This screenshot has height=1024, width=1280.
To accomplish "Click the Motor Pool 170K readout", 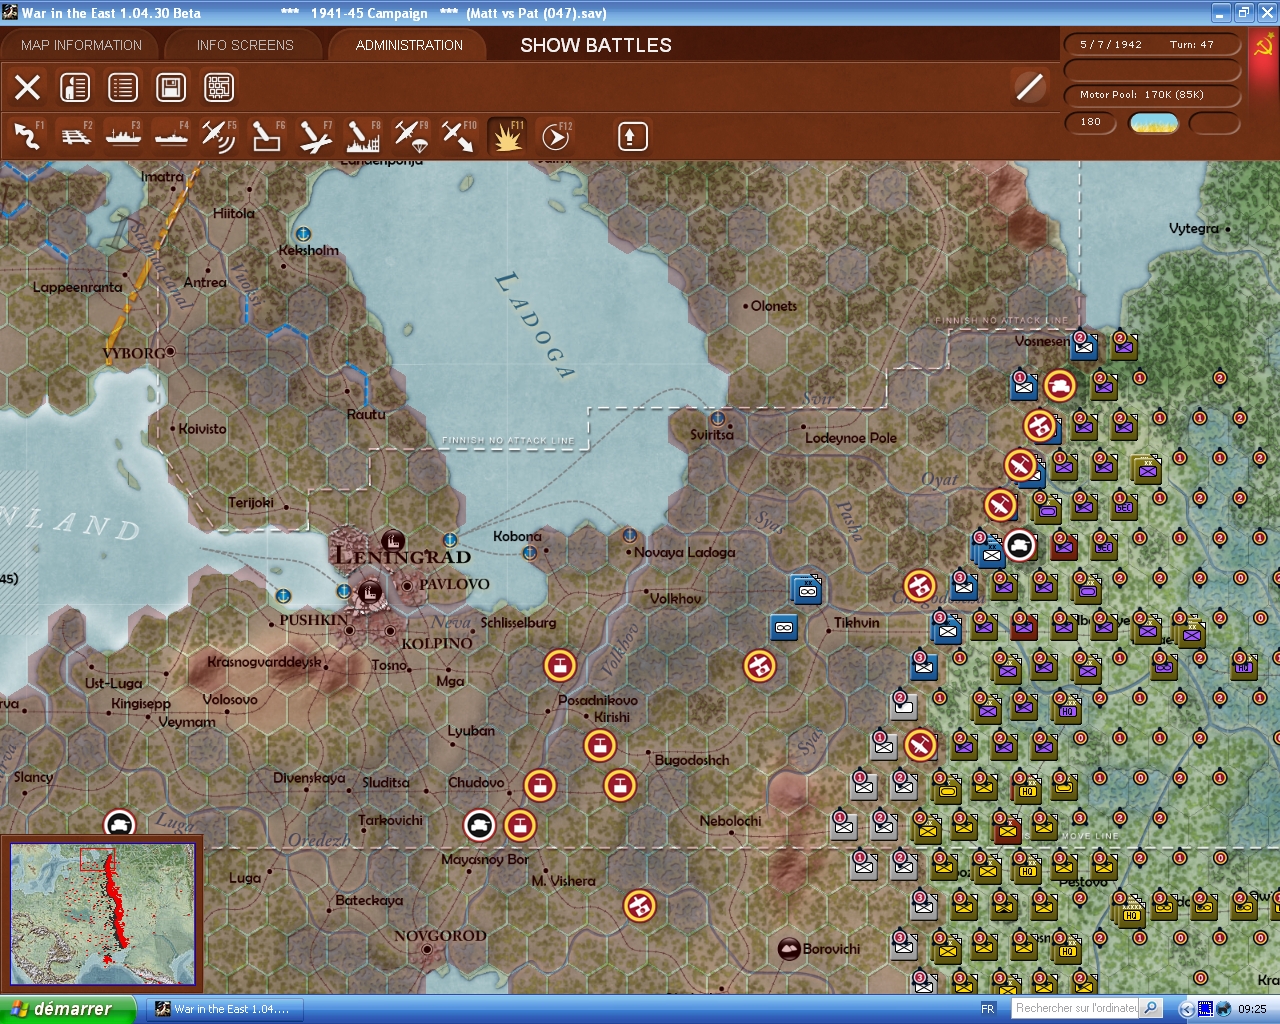I will (x=1151, y=94).
